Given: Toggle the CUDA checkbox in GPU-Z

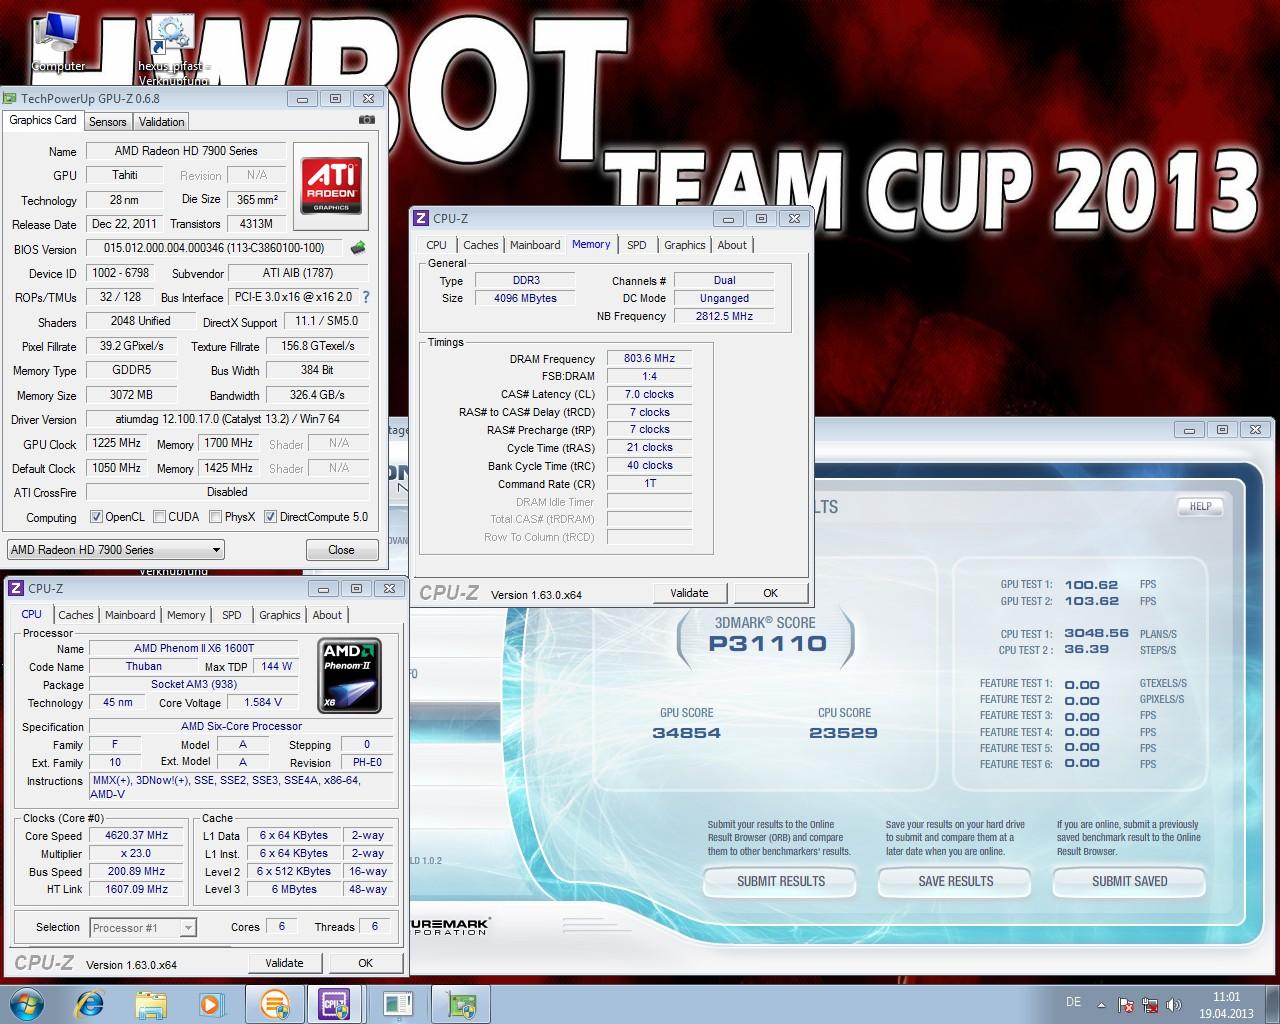Looking at the screenshot, I should coord(159,517).
